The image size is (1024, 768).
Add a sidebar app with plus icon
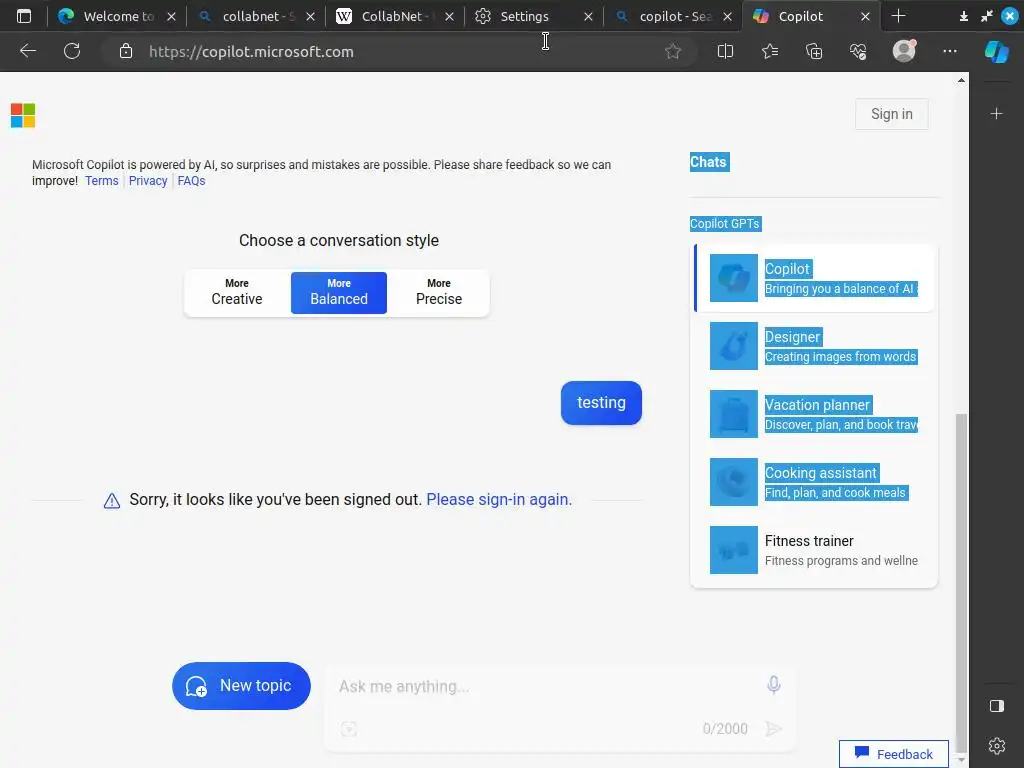(996, 114)
